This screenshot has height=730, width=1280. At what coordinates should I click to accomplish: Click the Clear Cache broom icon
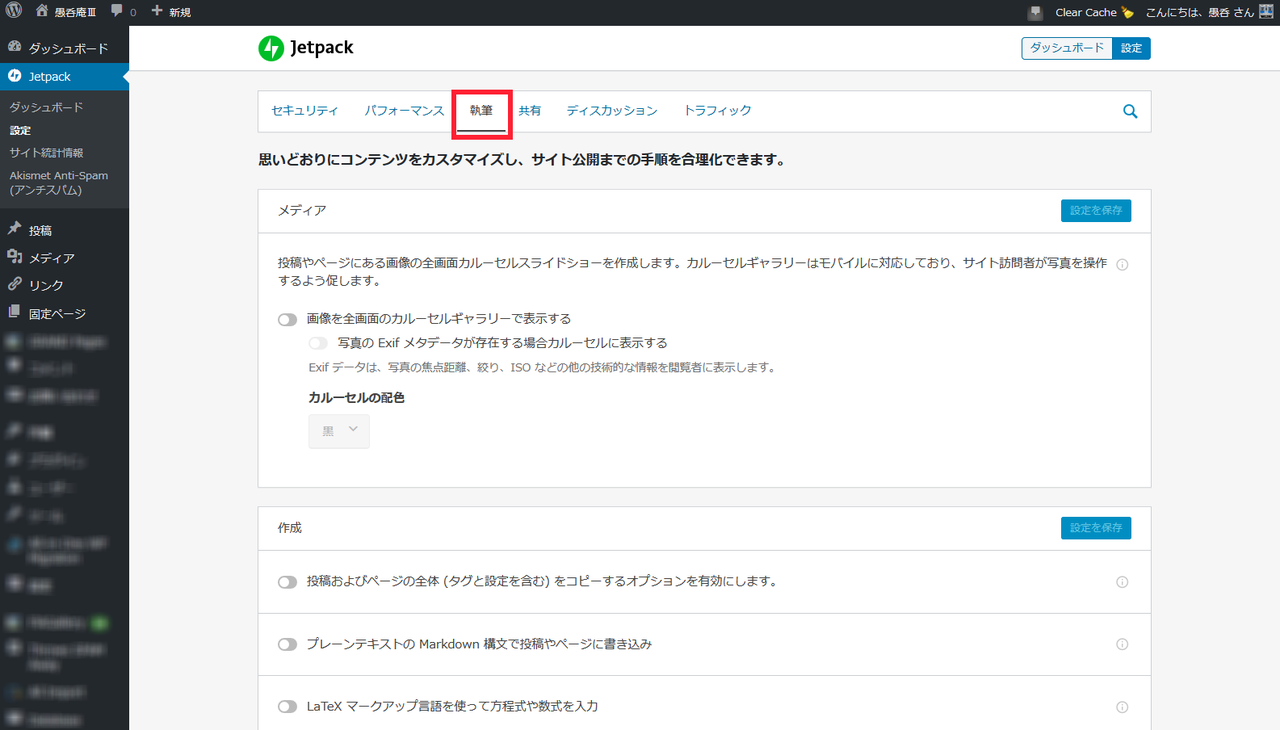point(1127,12)
